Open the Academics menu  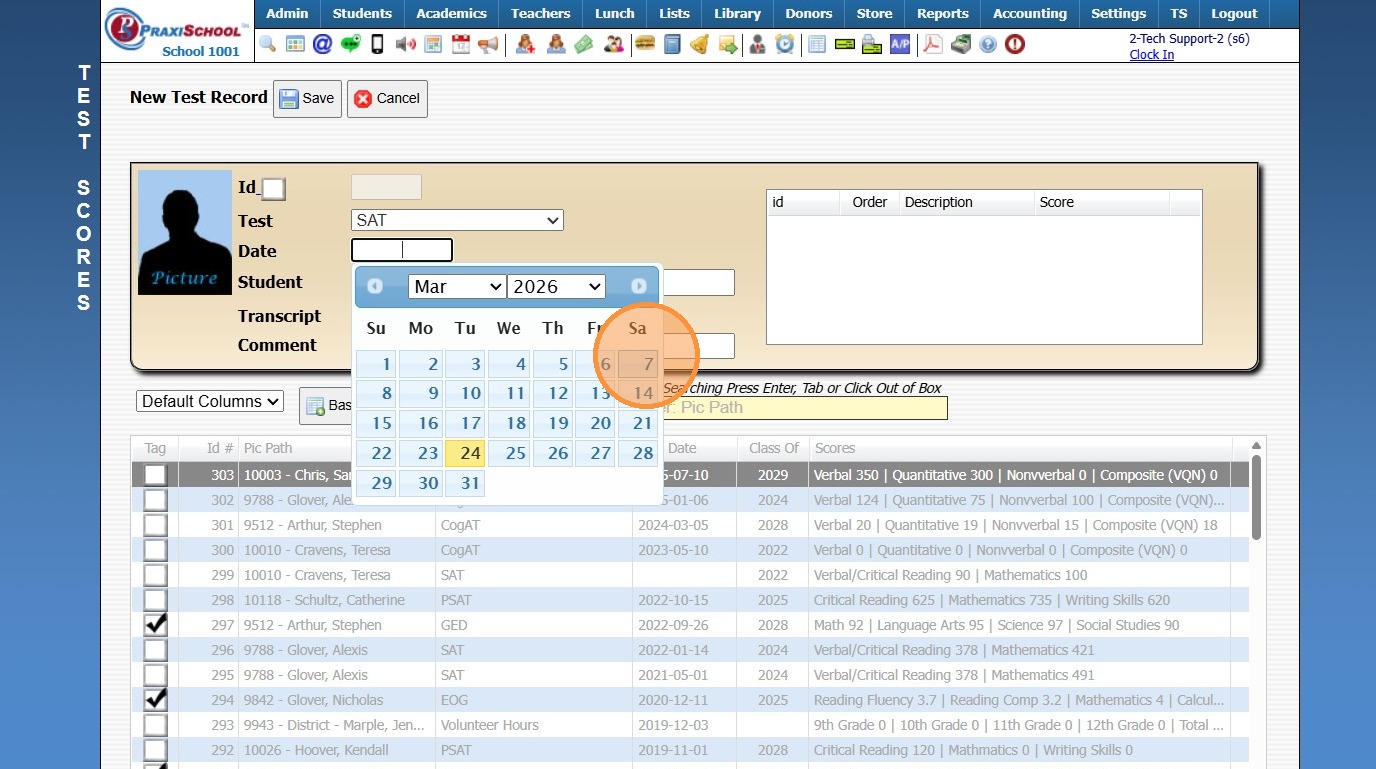point(451,14)
